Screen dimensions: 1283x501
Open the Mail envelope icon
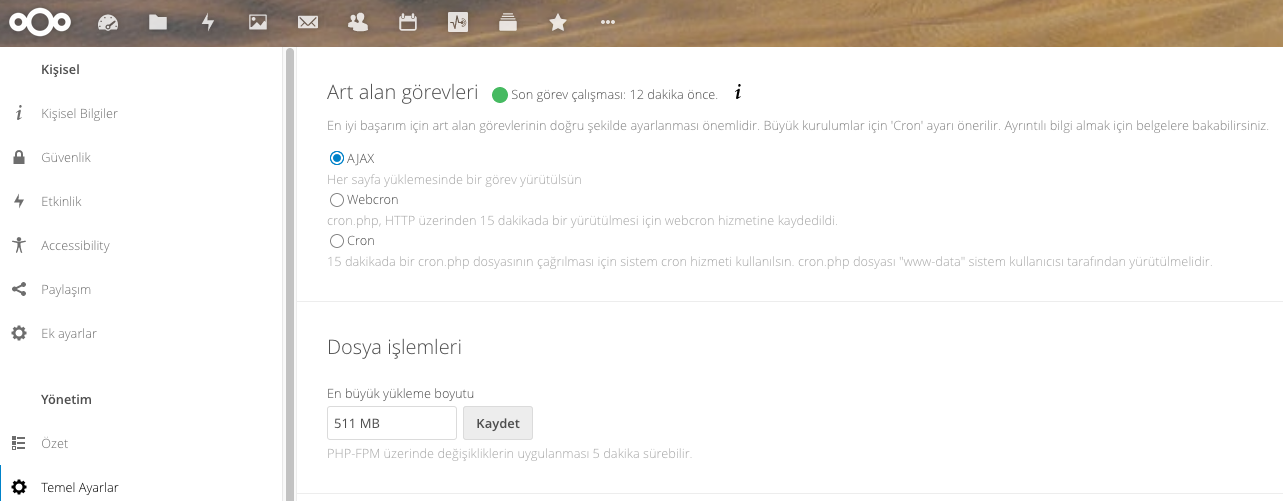coord(308,23)
